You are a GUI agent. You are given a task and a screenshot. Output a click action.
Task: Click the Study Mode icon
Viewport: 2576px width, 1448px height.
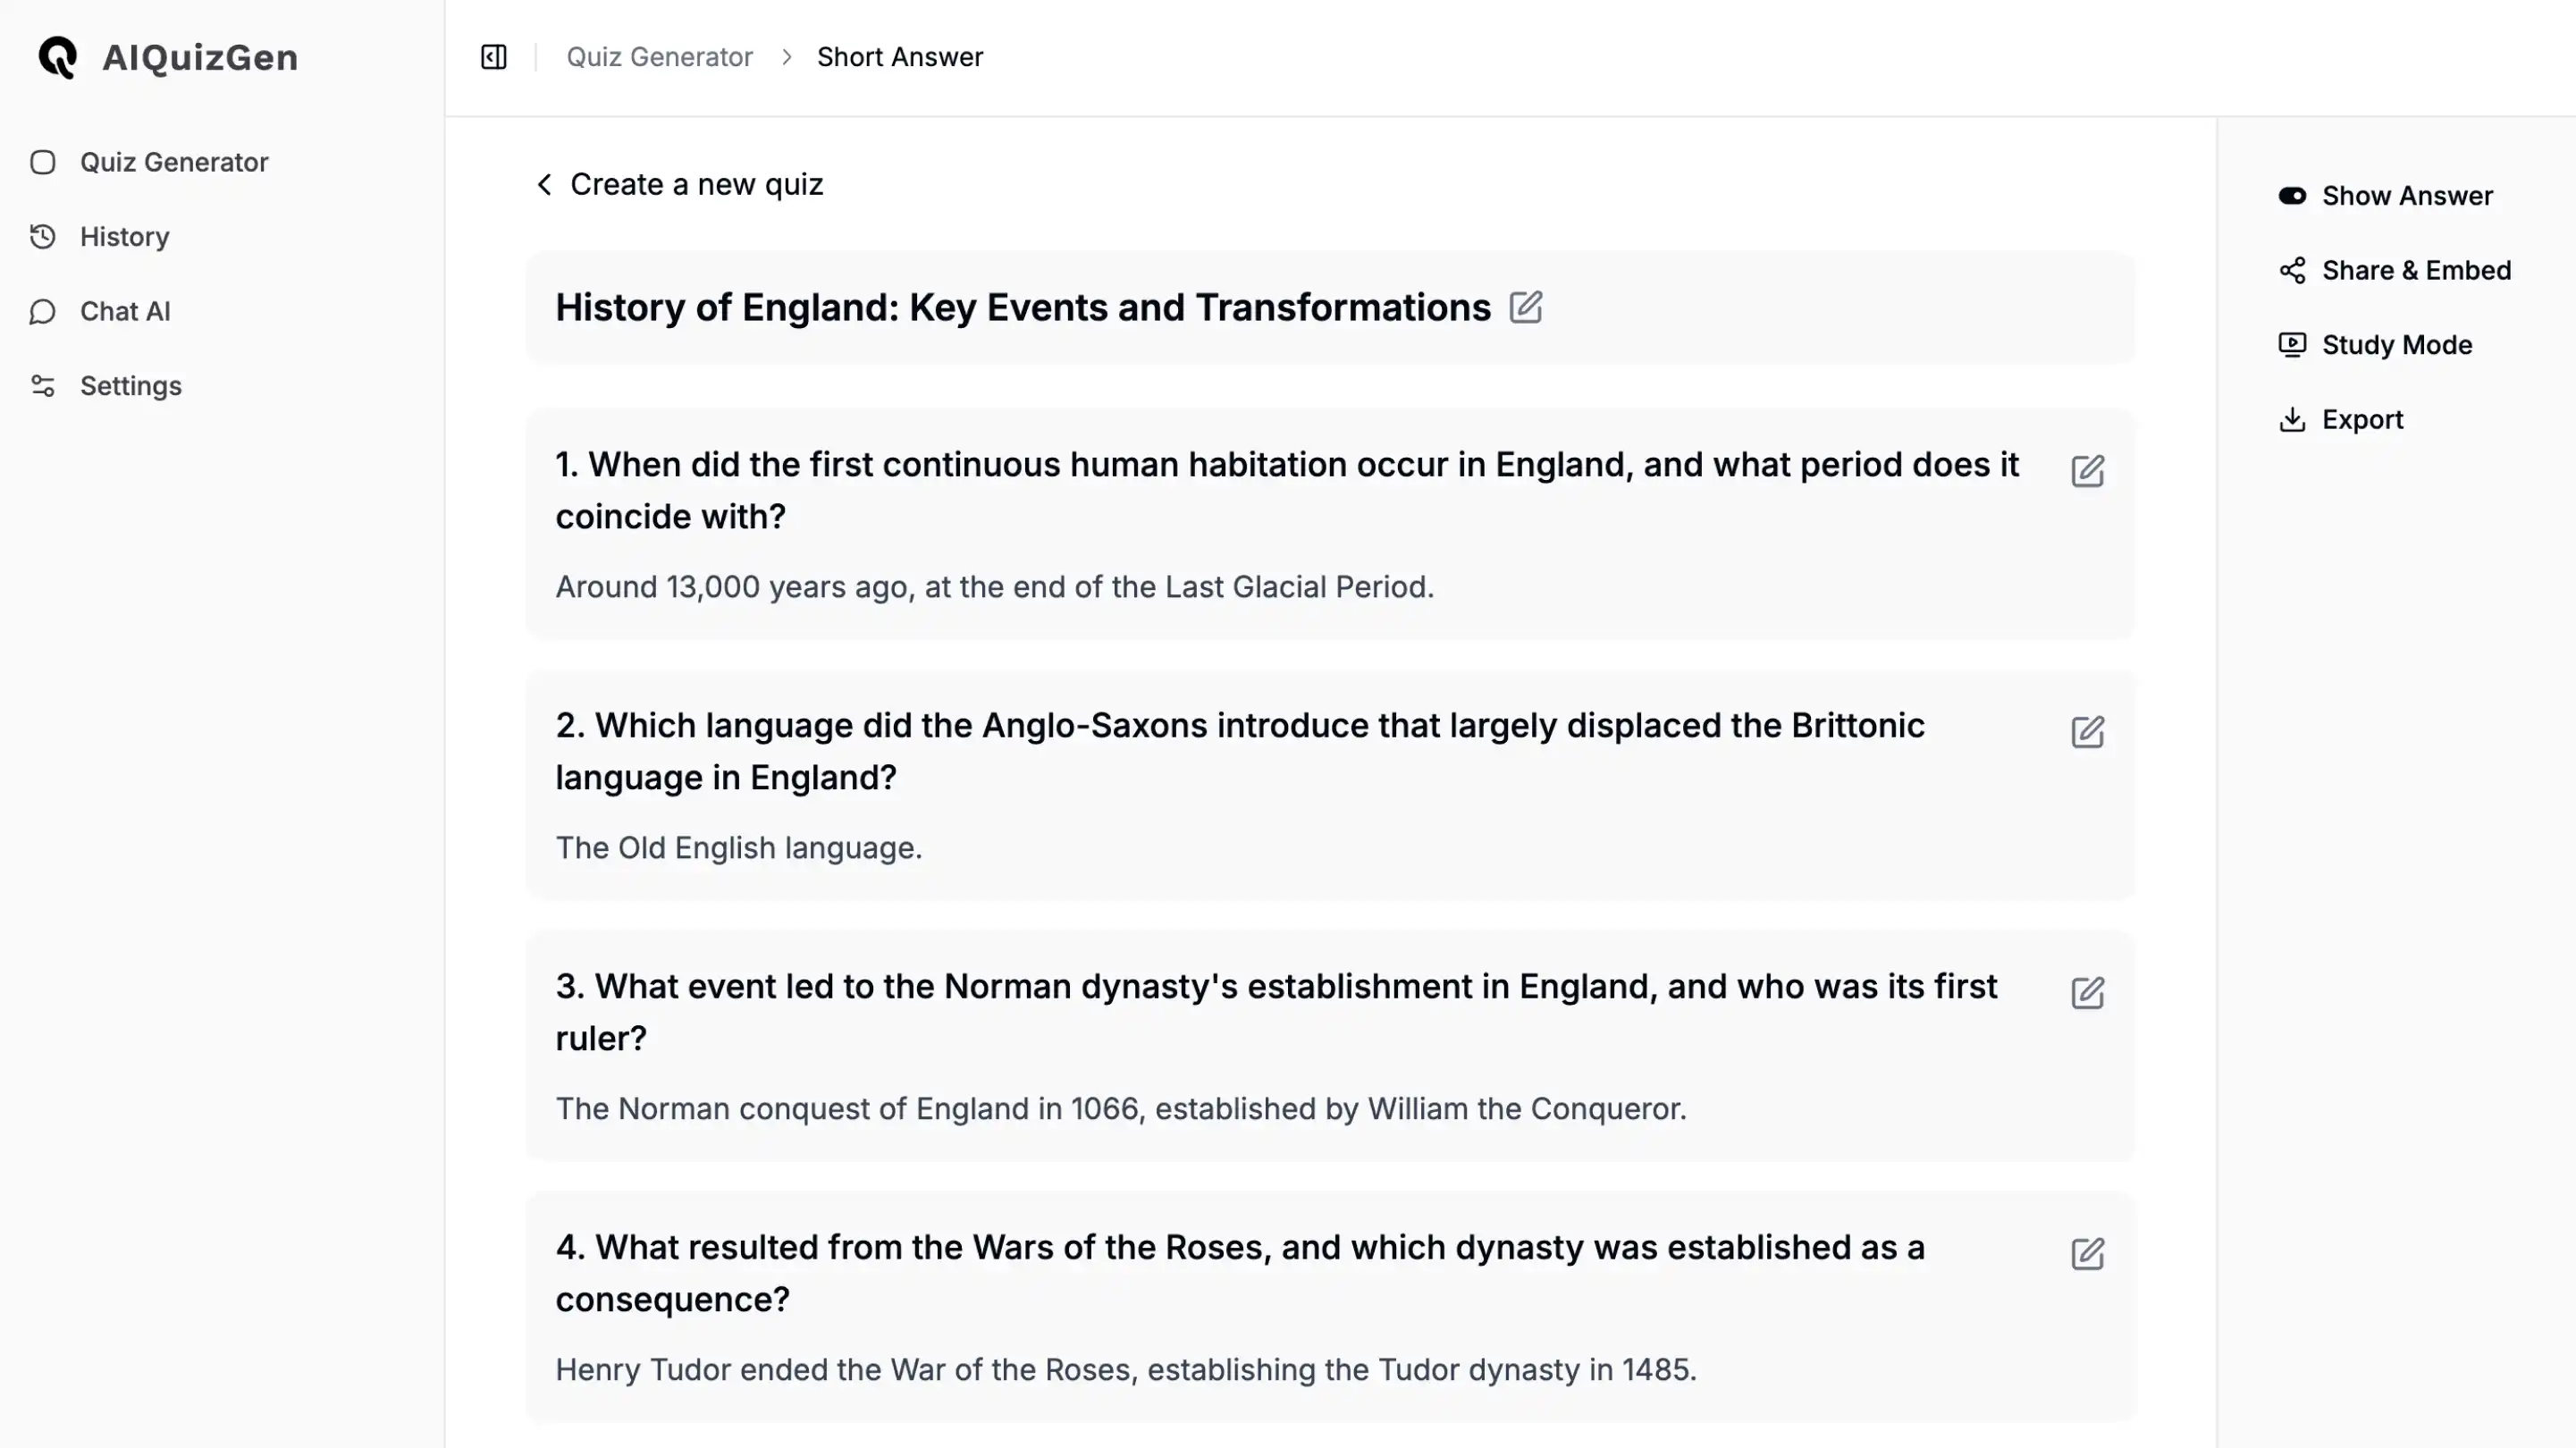click(x=2293, y=343)
